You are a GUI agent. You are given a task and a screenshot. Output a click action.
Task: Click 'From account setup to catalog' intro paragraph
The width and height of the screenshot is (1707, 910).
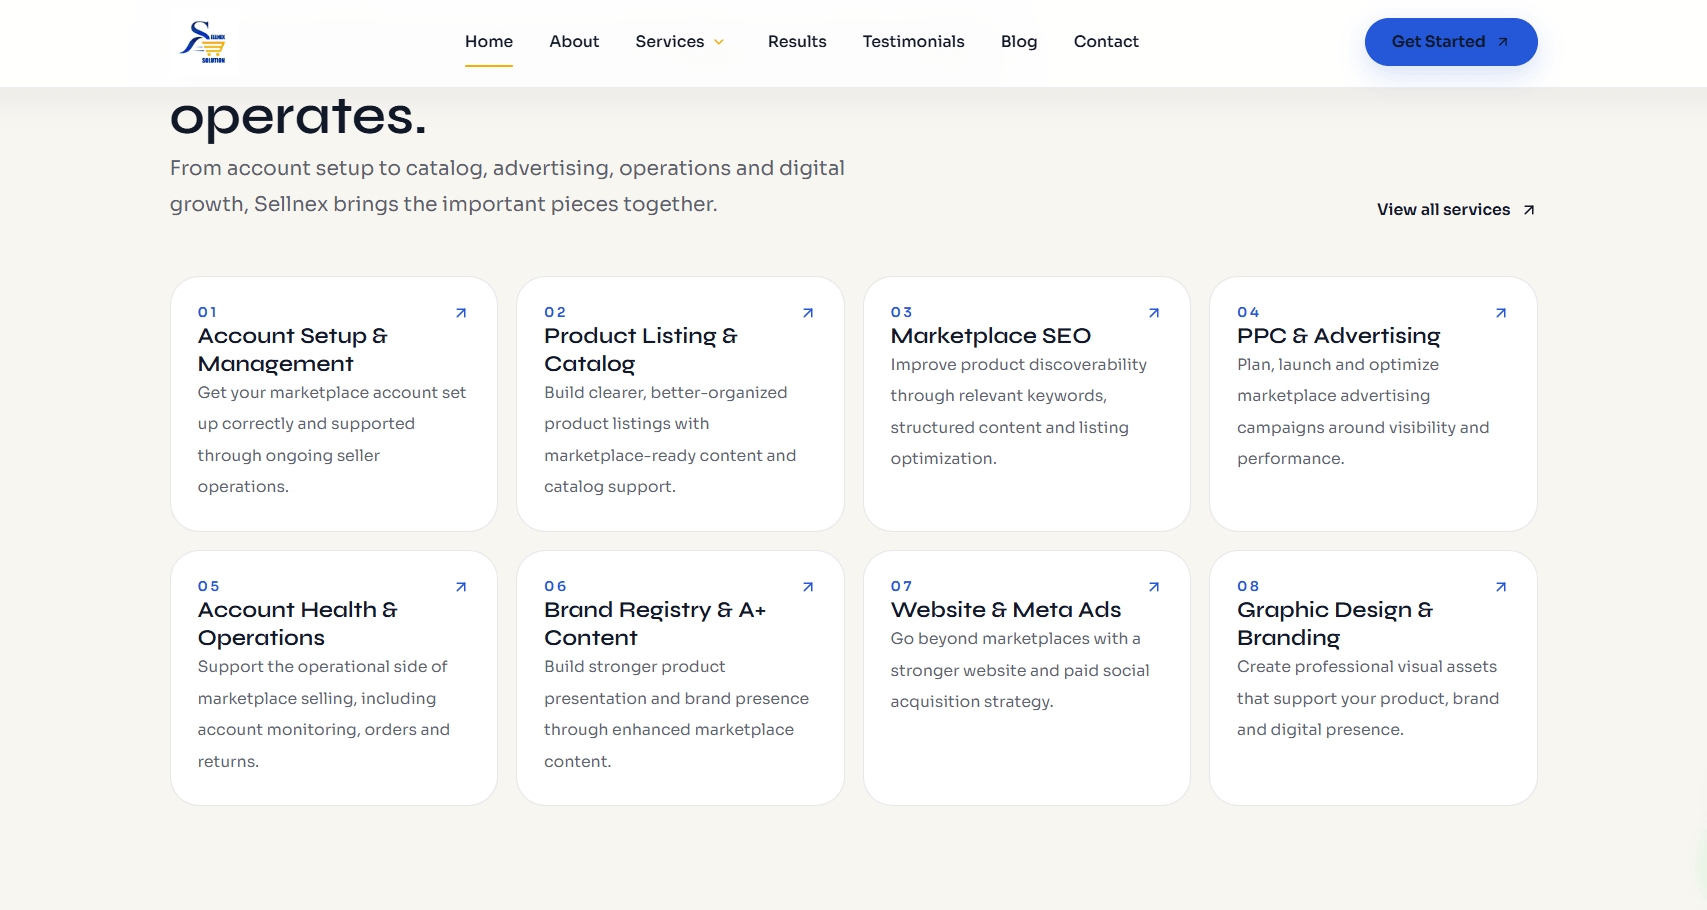[x=507, y=186]
